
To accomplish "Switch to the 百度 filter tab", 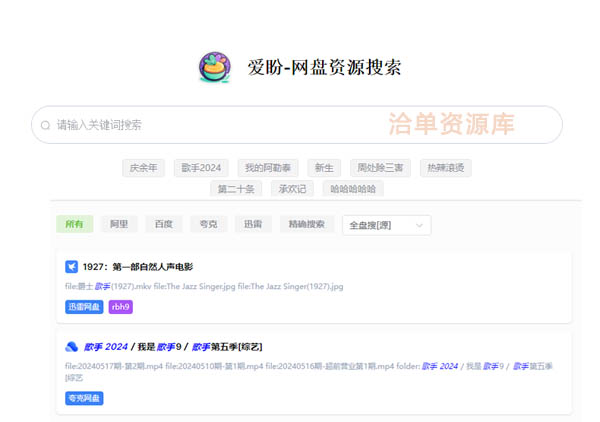I will [x=164, y=224].
